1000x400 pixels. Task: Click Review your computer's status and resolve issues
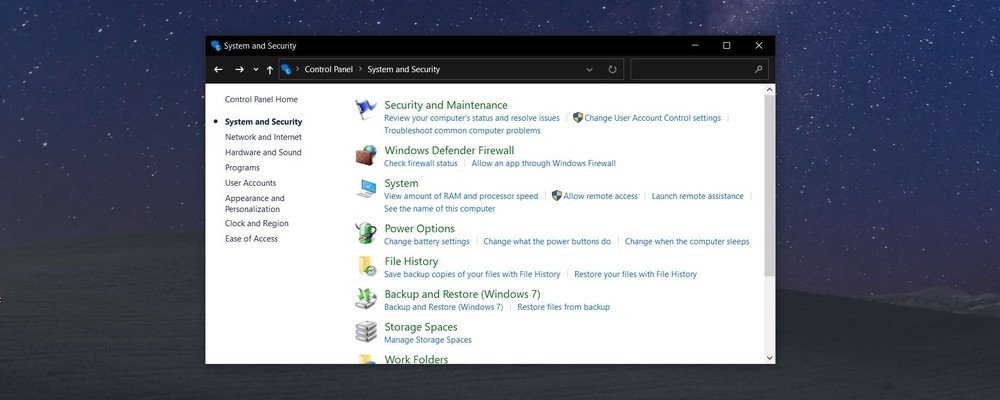click(x=472, y=118)
